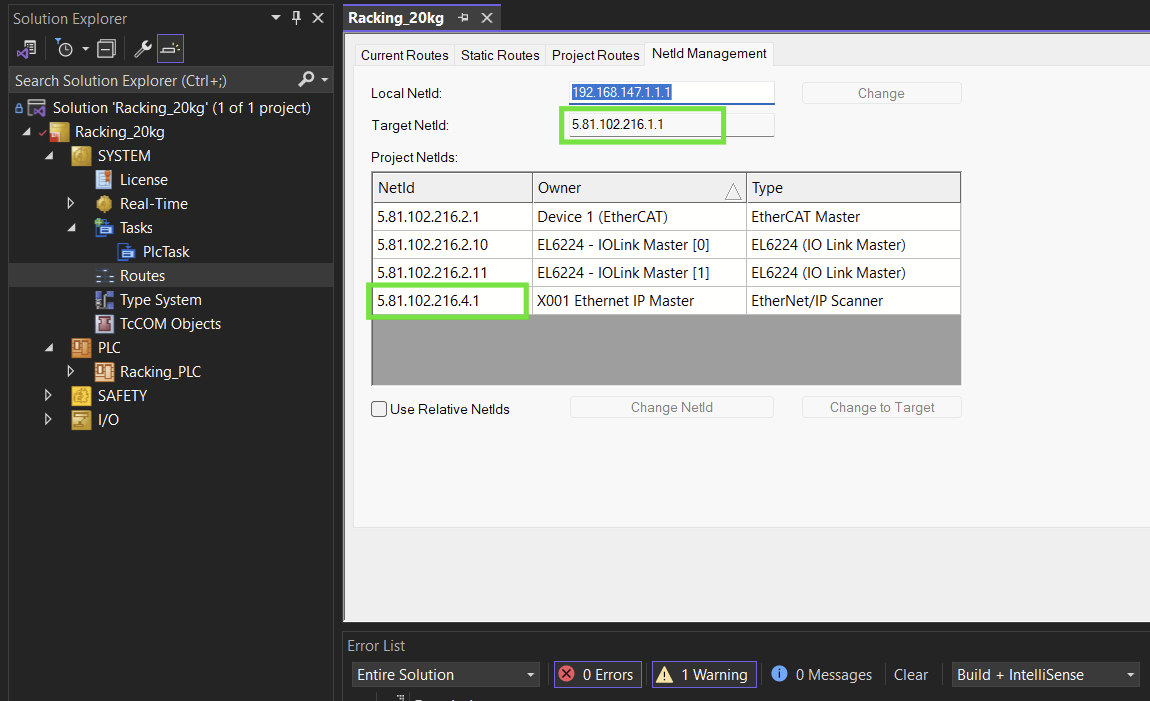Close the Racking_20kg document tab
The width and height of the screenshot is (1150, 701).
[x=487, y=18]
